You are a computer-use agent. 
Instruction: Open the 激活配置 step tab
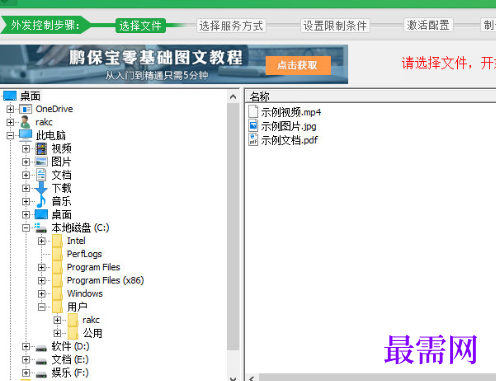(x=428, y=25)
